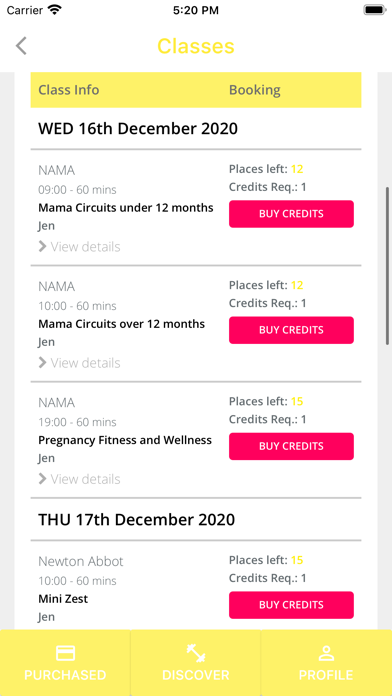Switch to the PROFILE tab
Screen dimensions: 392x696
326,663
